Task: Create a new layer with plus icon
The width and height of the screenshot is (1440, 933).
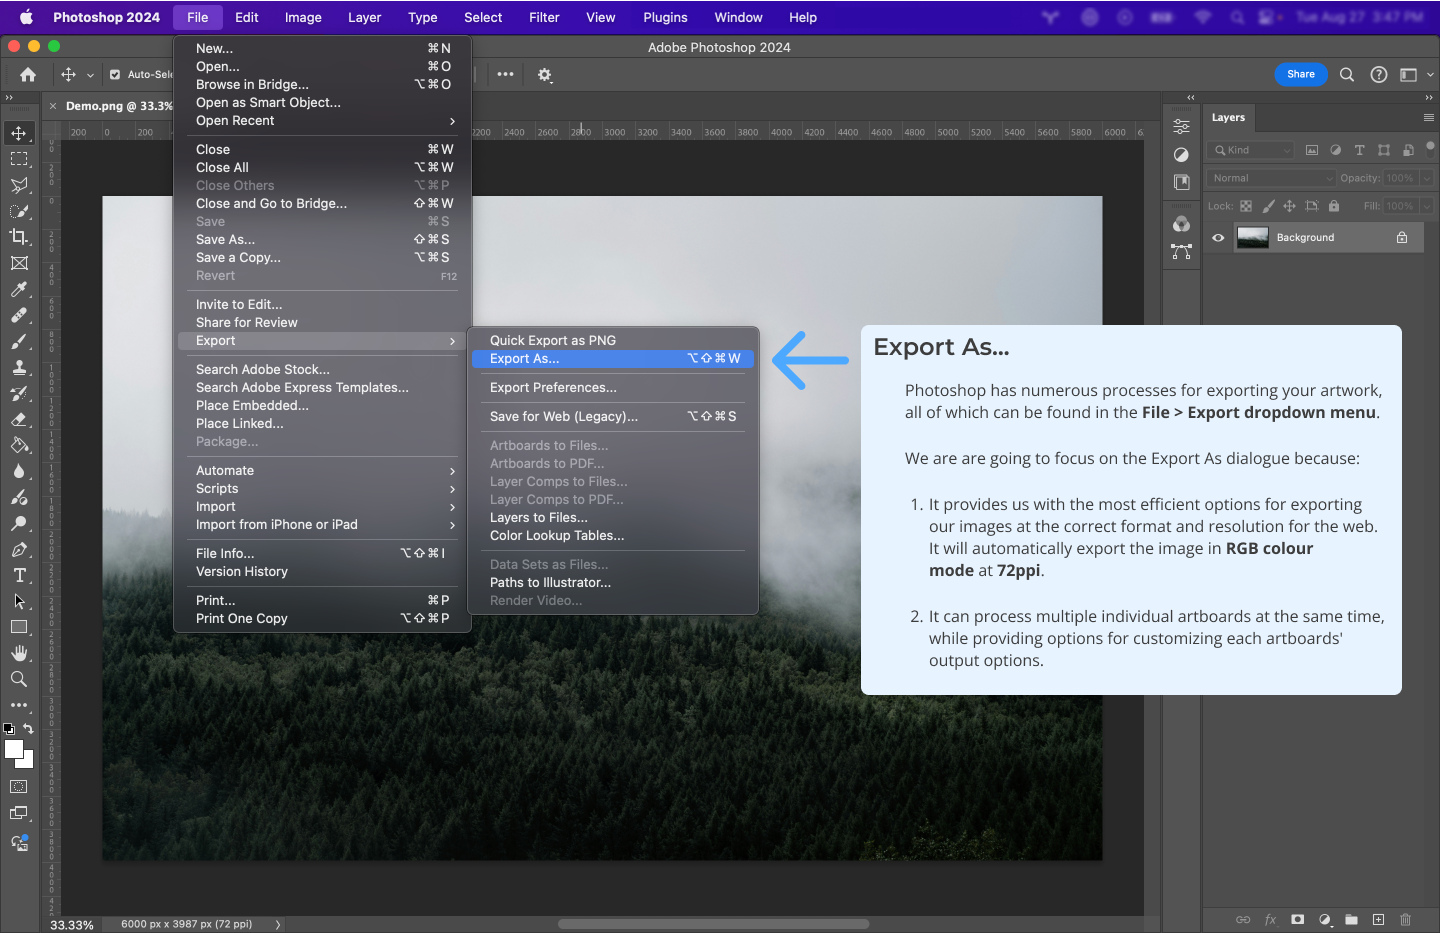Action: pos(1378,919)
